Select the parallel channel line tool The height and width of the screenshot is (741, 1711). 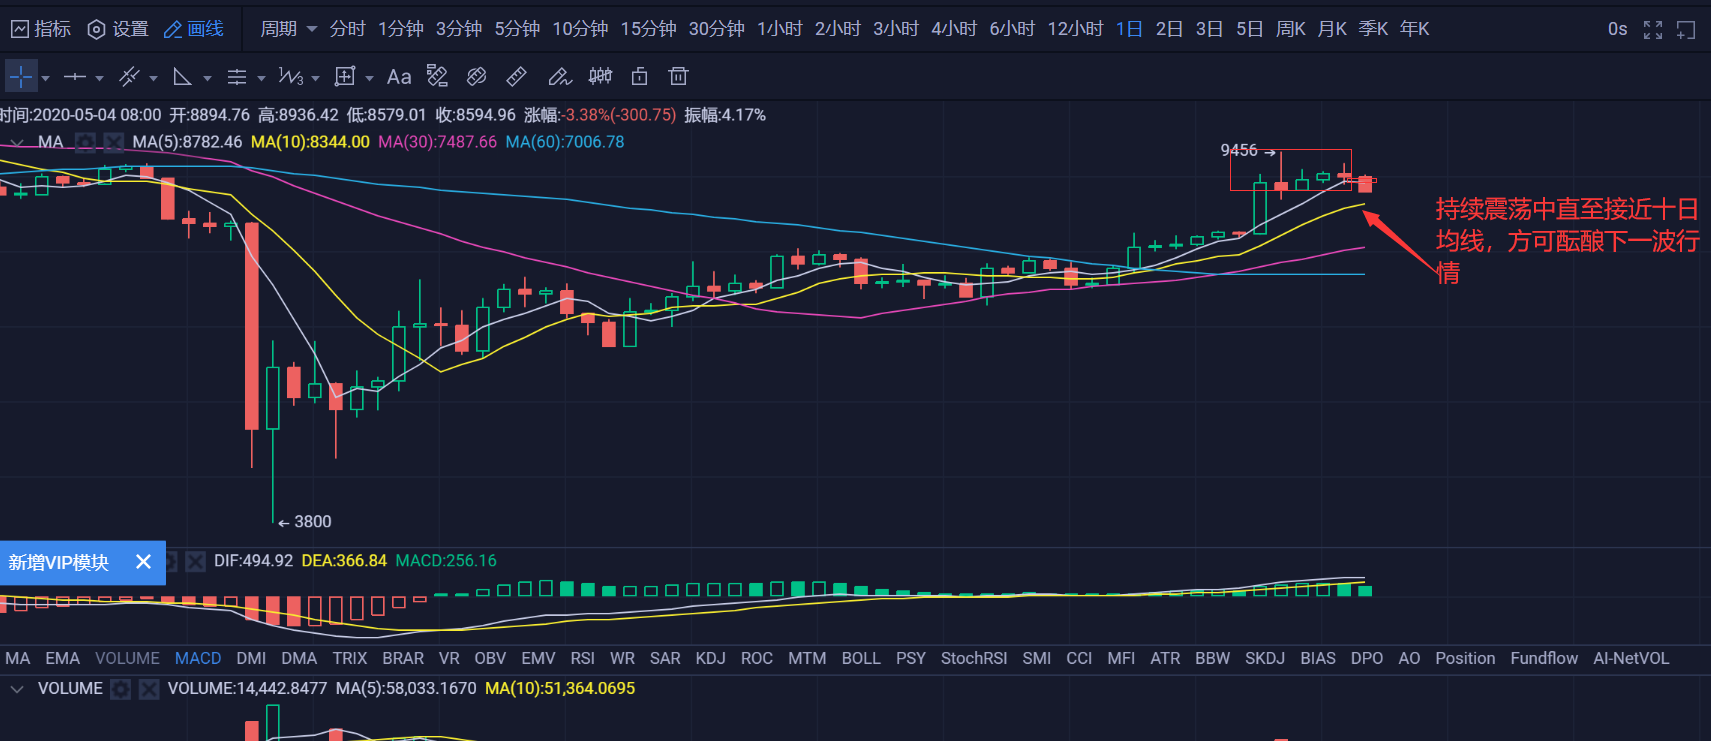tap(129, 76)
